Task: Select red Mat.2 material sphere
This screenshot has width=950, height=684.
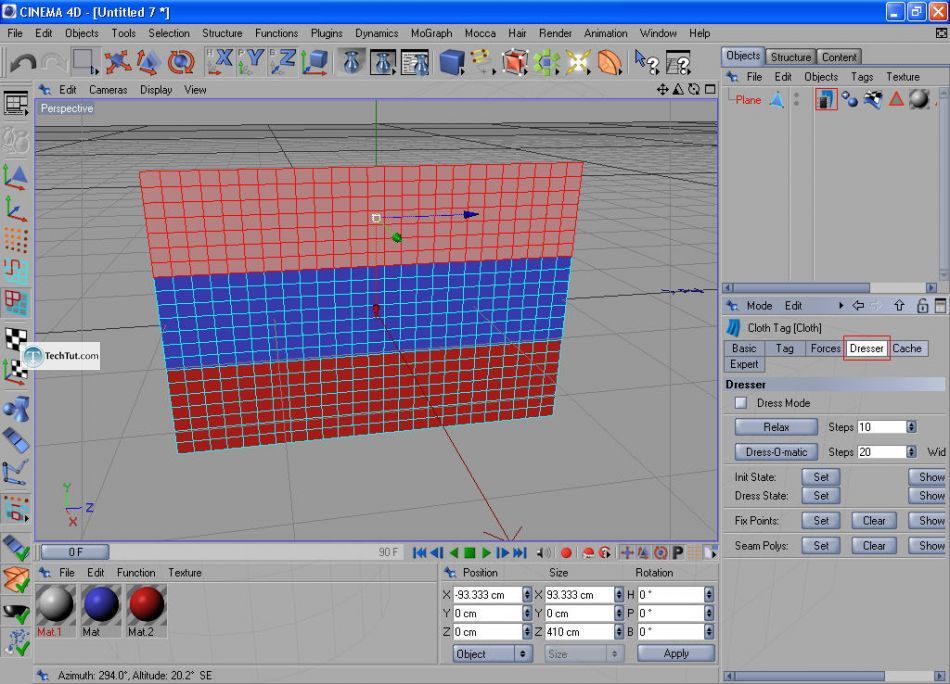Action: [x=147, y=605]
